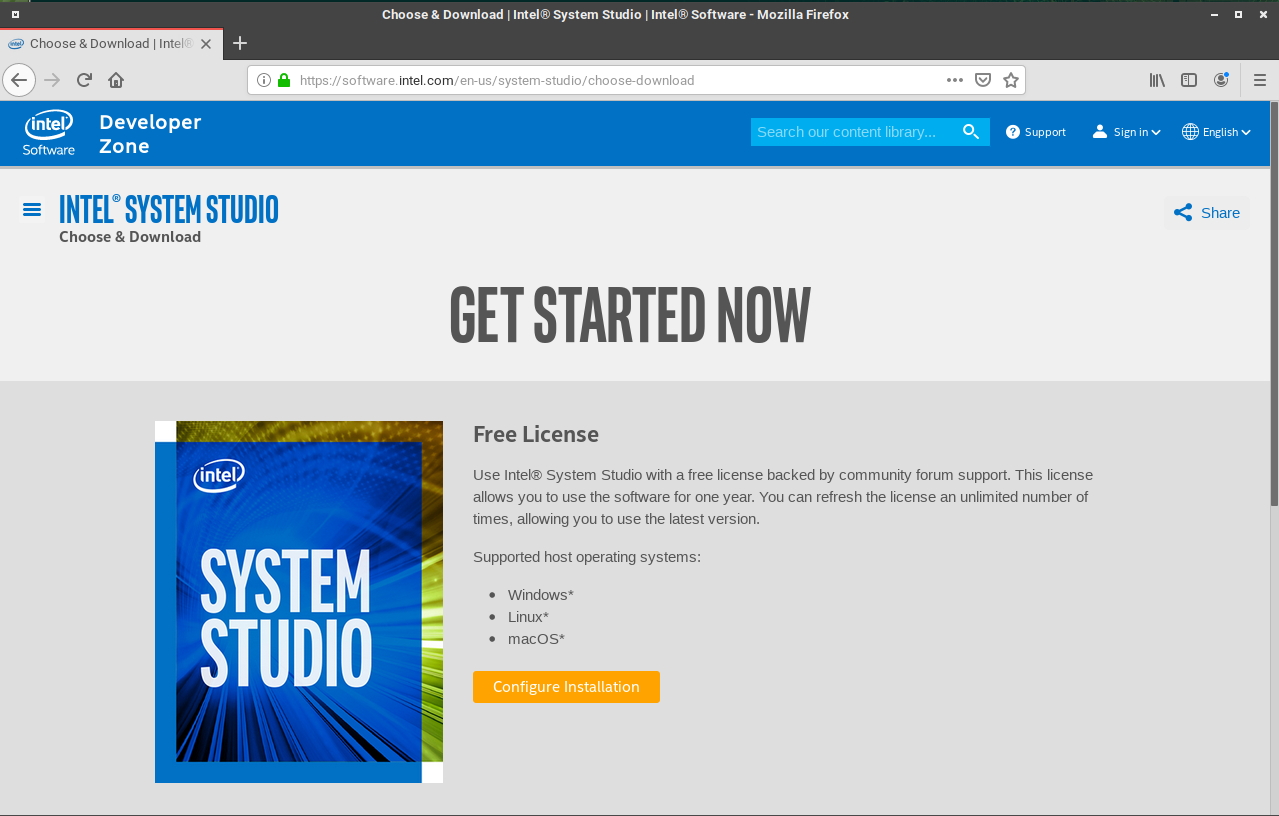Go to the Firefox home page

(116, 80)
